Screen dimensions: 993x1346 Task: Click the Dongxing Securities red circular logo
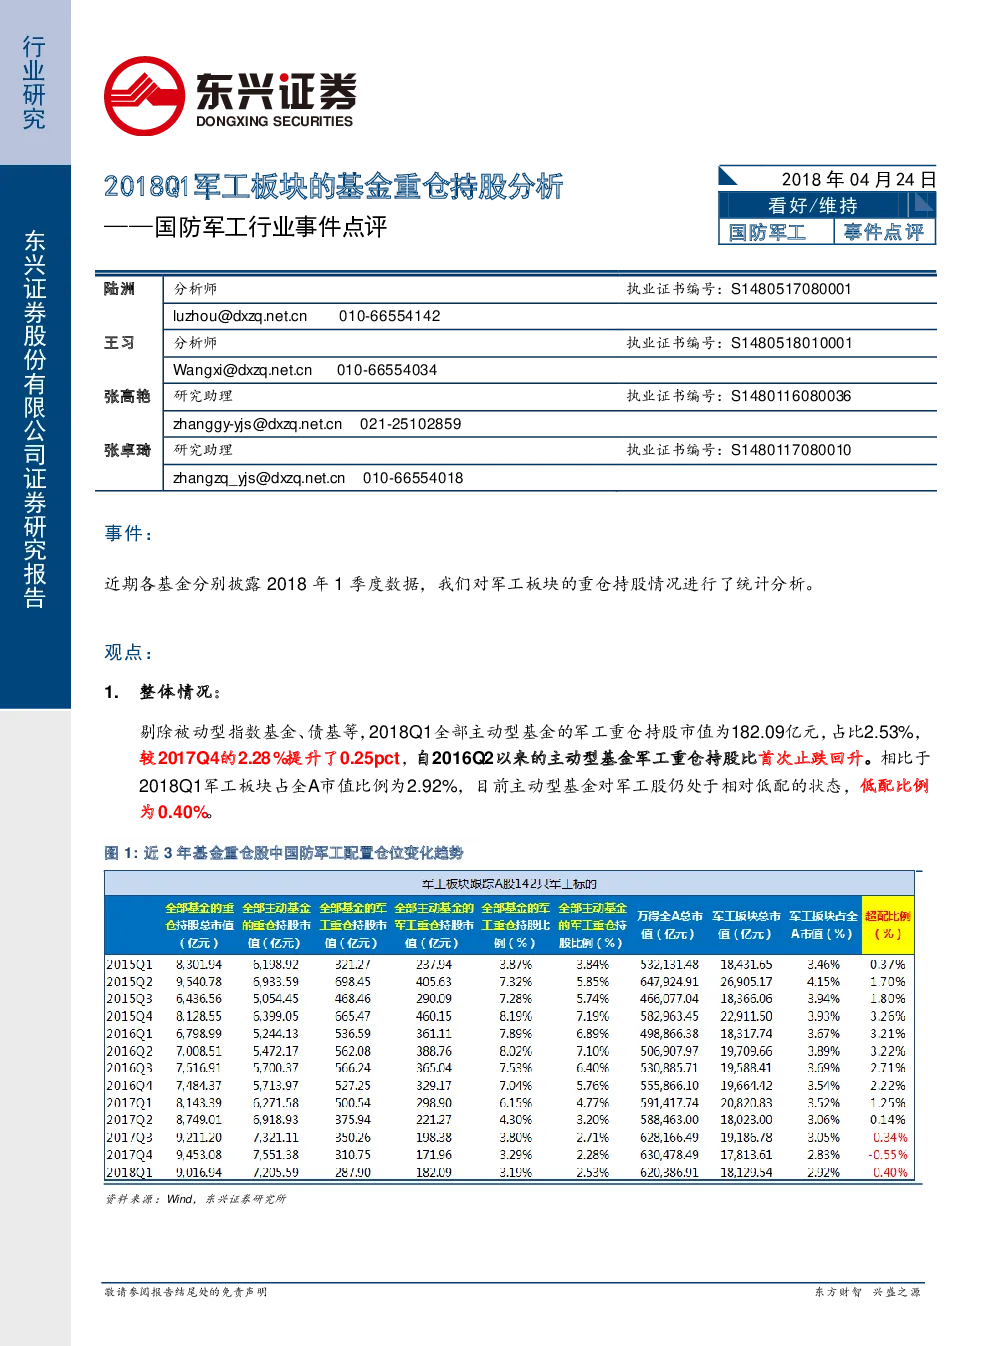coord(145,96)
